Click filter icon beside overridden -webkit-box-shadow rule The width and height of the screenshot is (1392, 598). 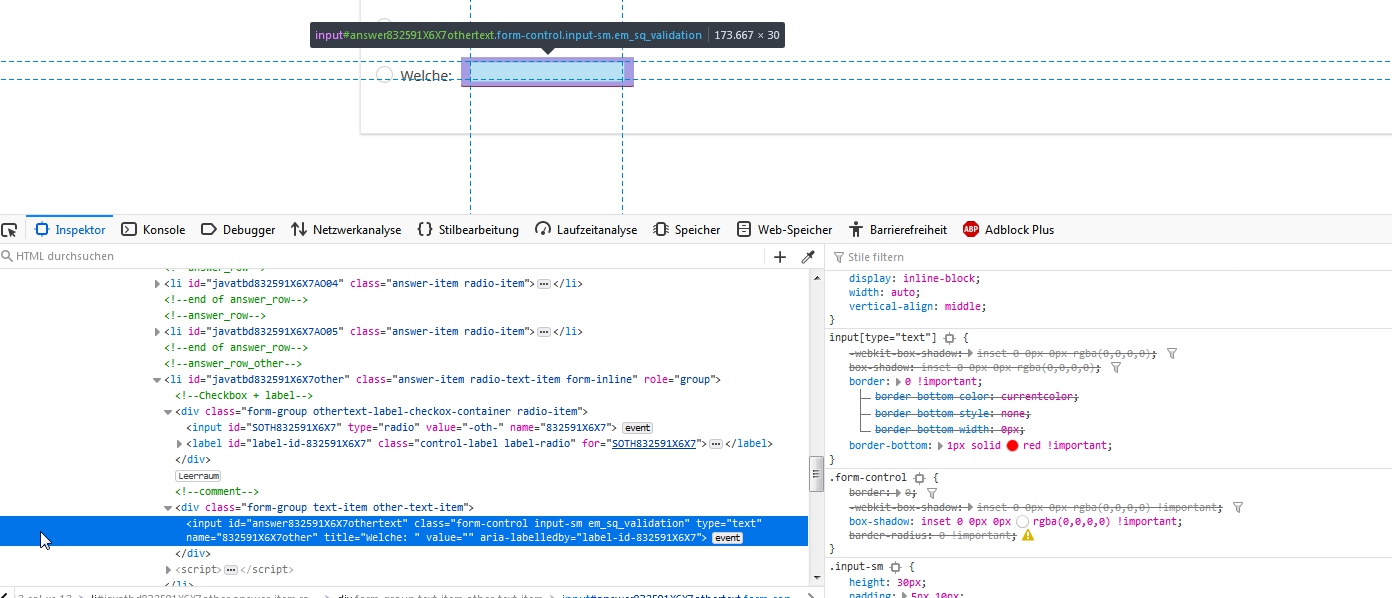click(x=1172, y=353)
